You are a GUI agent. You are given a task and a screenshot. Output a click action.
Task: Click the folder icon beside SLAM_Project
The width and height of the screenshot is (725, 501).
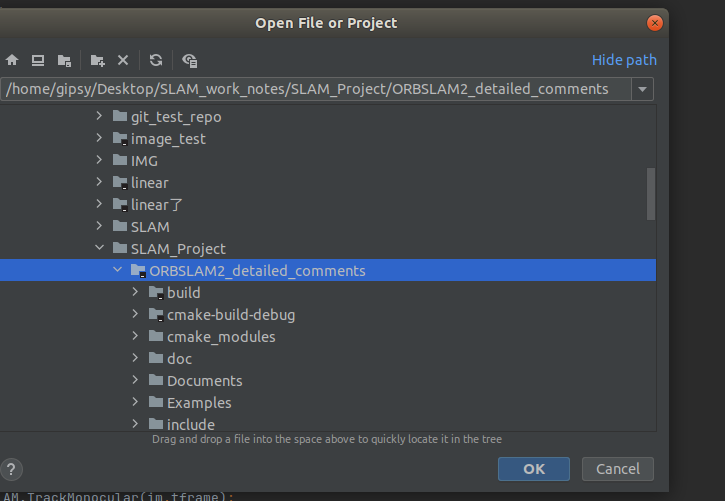(x=120, y=248)
